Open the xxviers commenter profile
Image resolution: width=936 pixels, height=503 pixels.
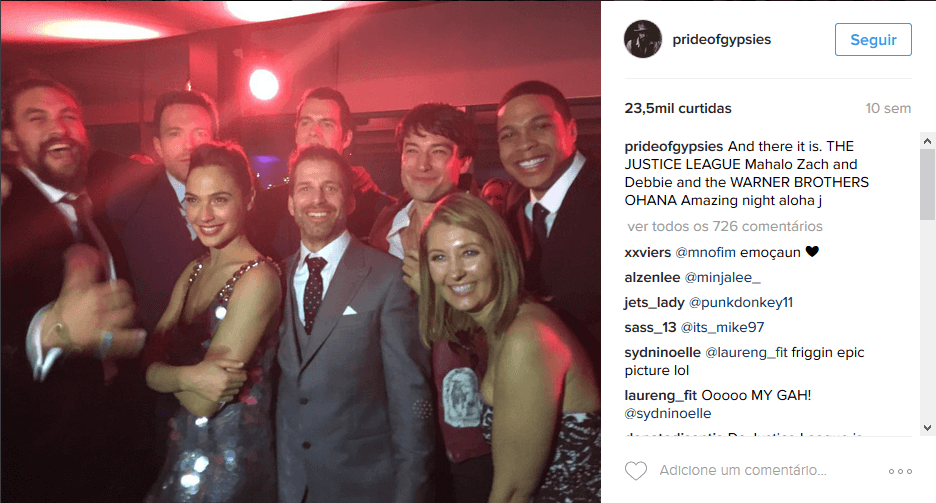click(648, 253)
